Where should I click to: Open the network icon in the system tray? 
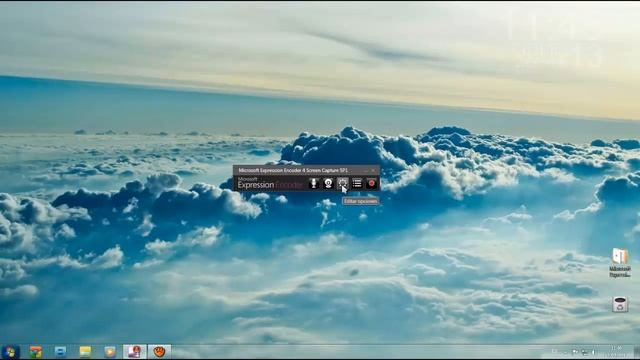(584, 352)
